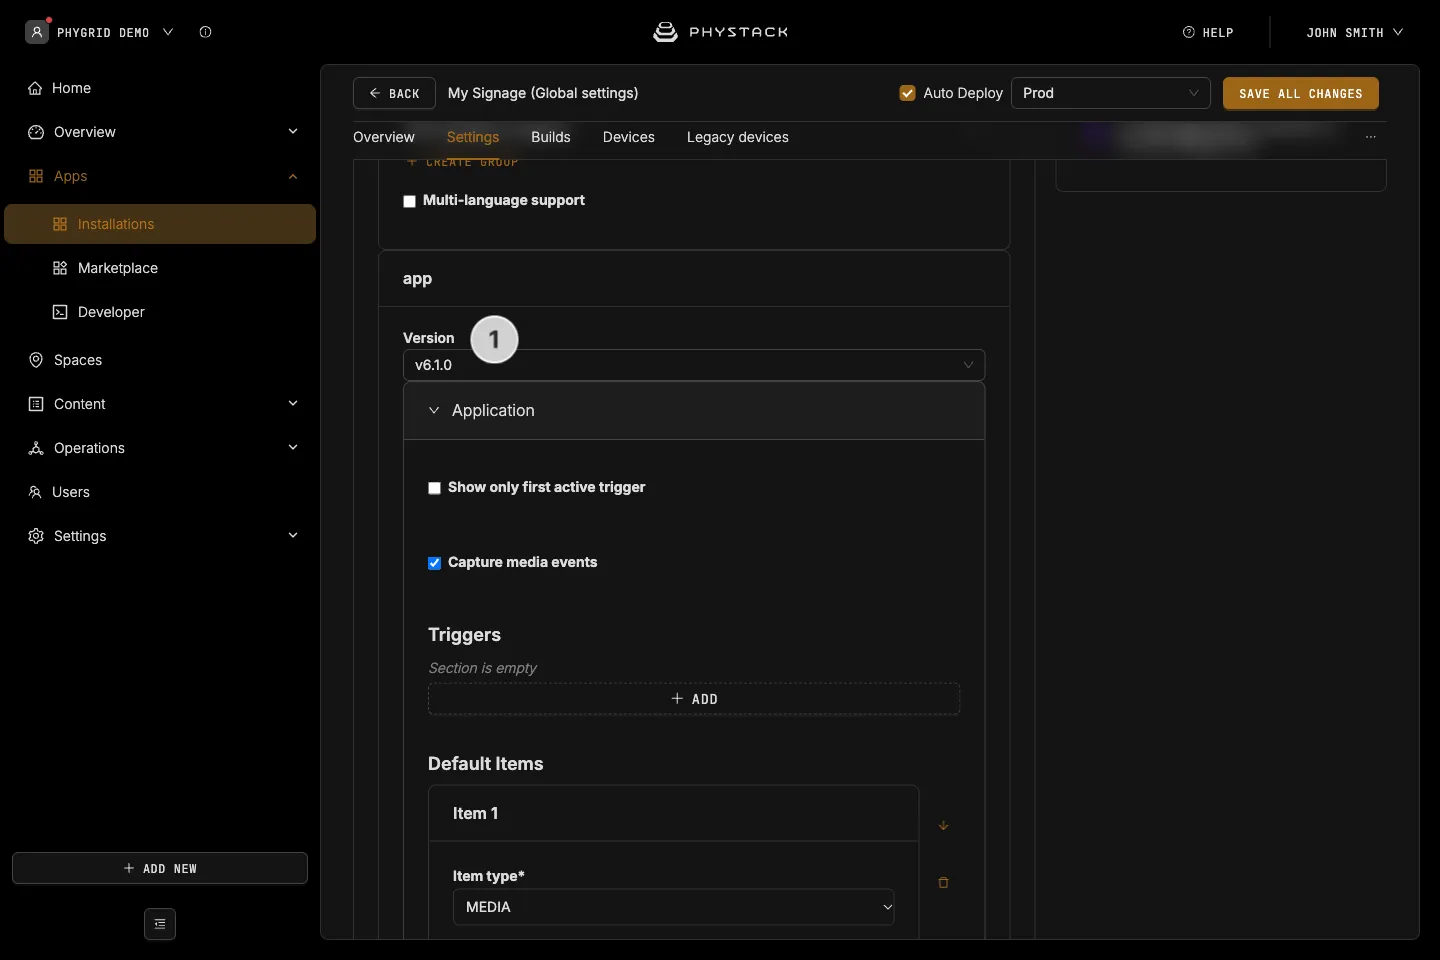
Task: Open the Item type MEDIA dropdown
Action: tap(674, 907)
